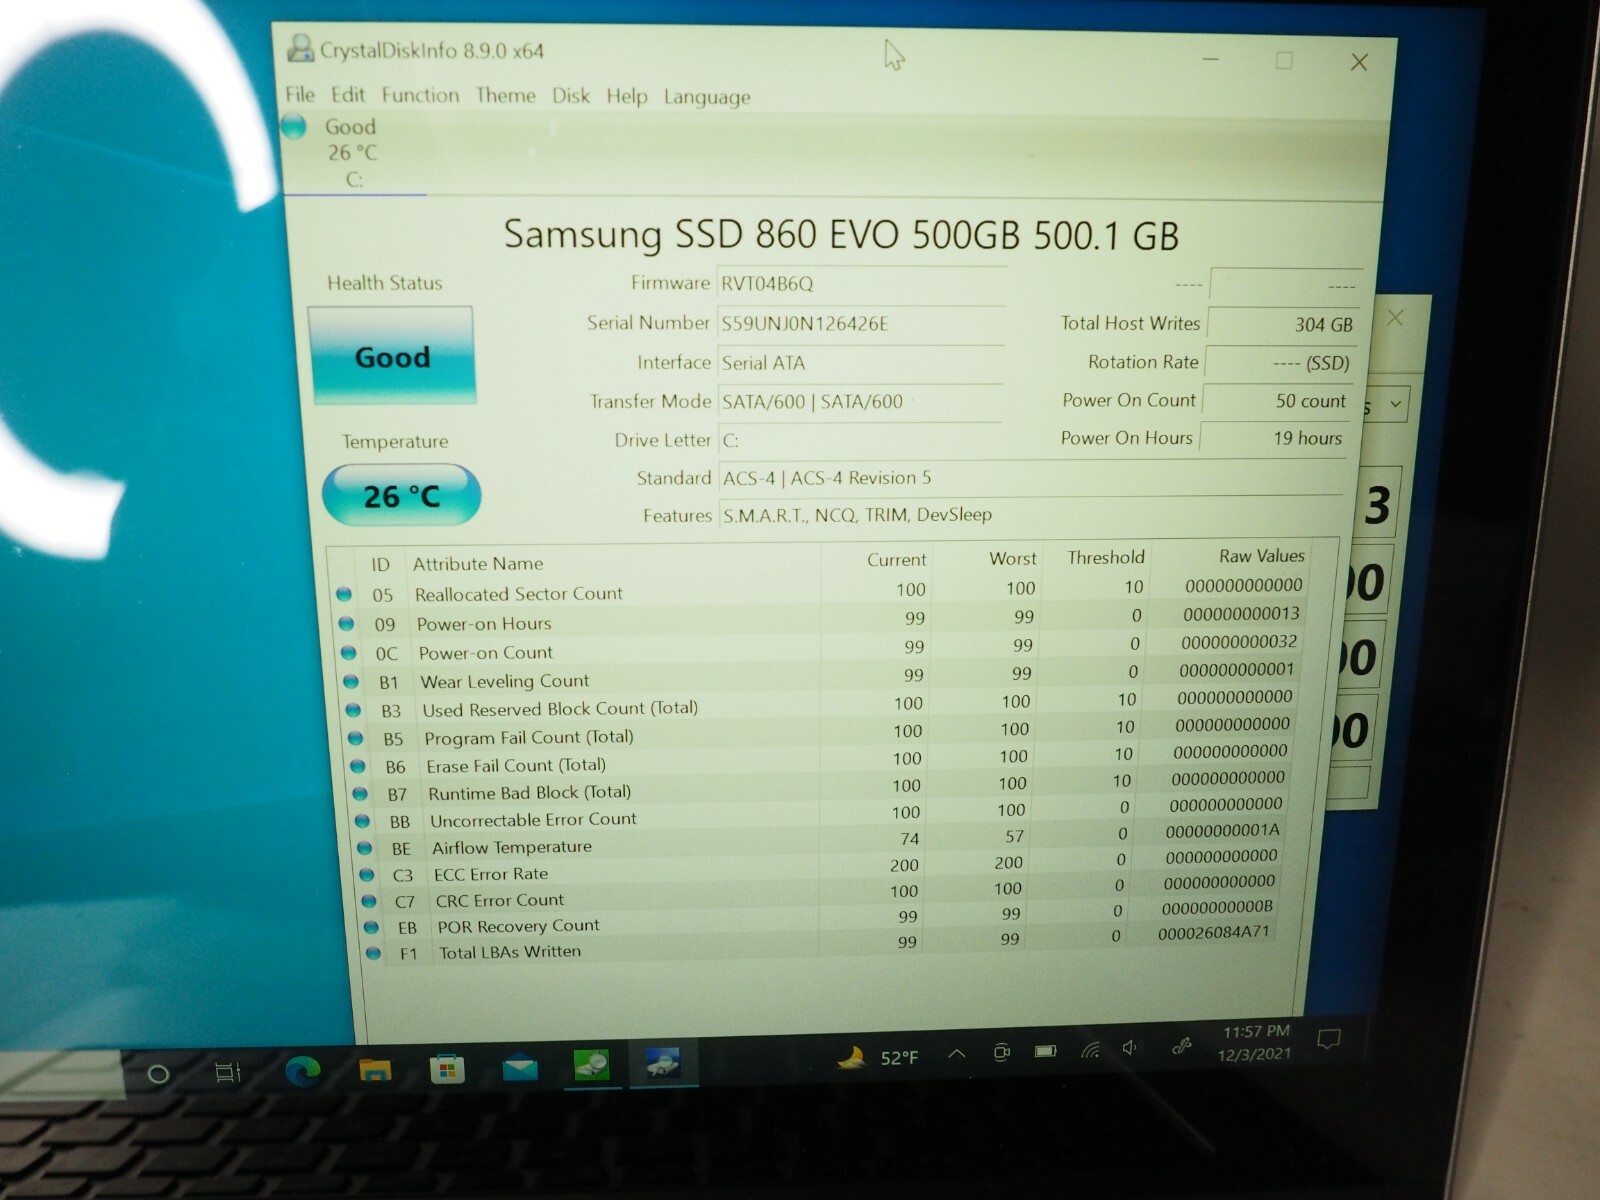
Task: Open File Explorer from taskbar
Action: pyautogui.click(x=375, y=1071)
